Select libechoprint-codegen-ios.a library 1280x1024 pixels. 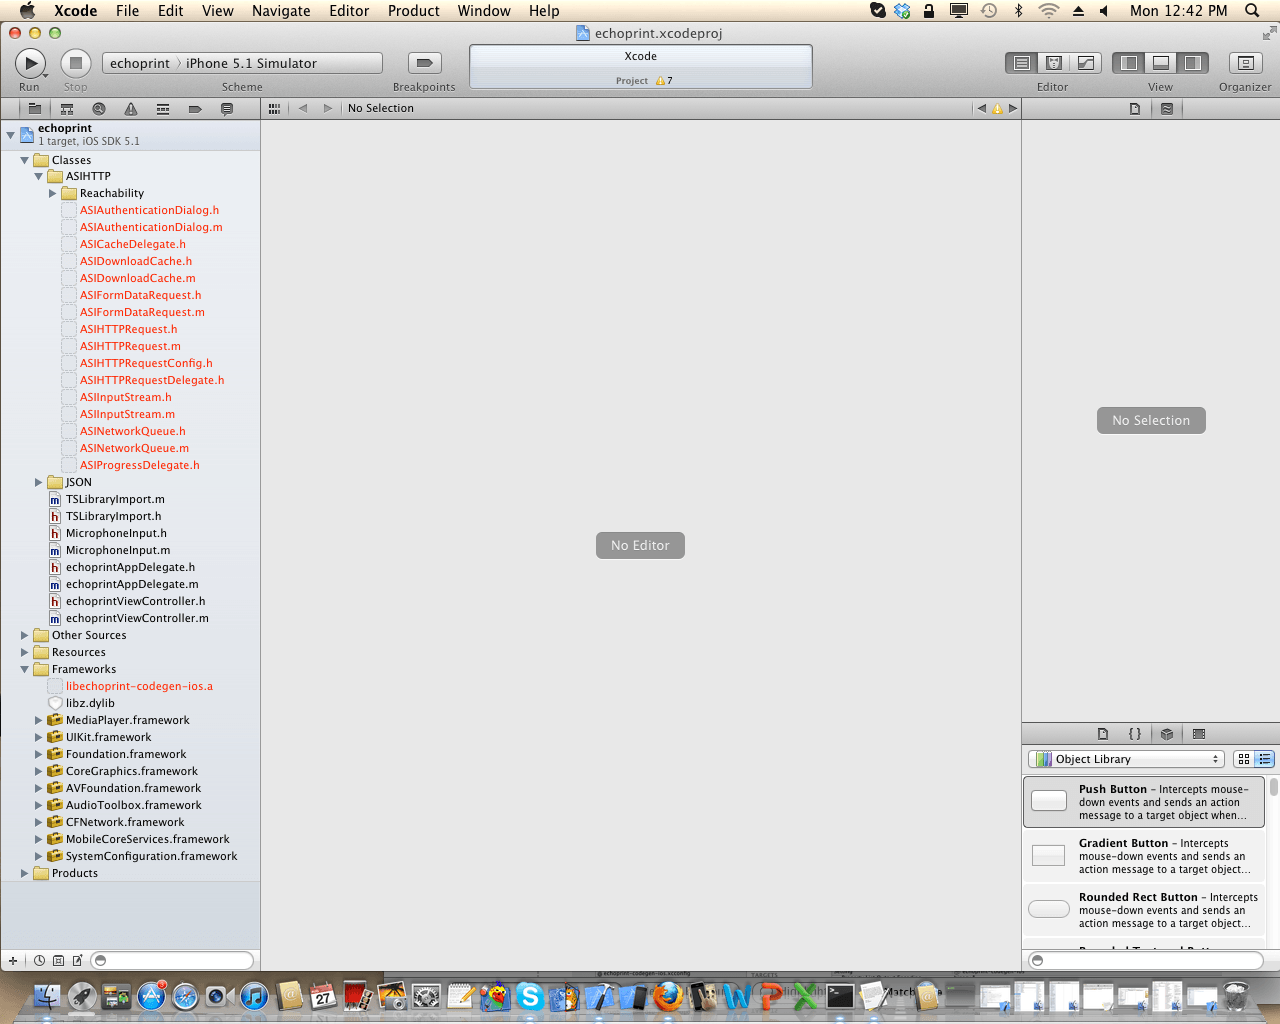139,686
